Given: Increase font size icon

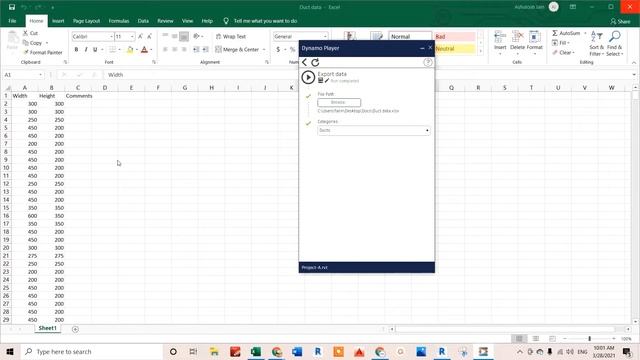Looking at the screenshot, I should point(140,36).
